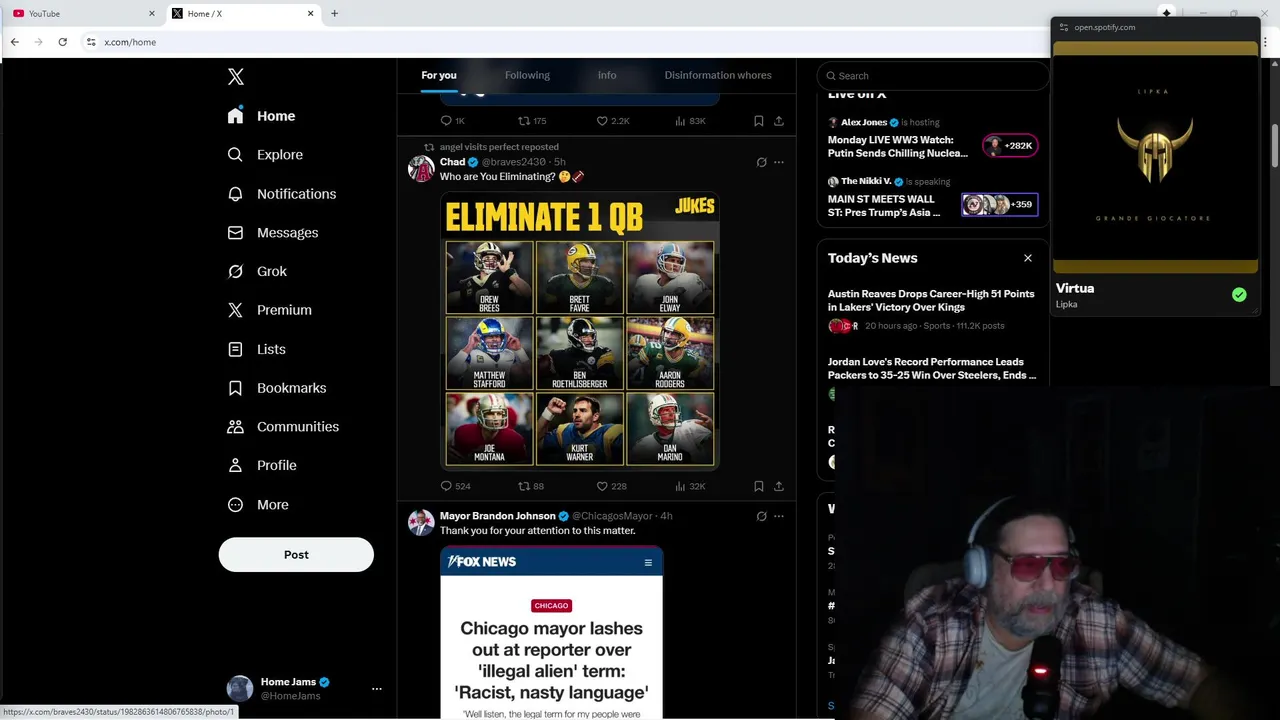View analytics of top post showing 83K

pyautogui.click(x=690, y=121)
